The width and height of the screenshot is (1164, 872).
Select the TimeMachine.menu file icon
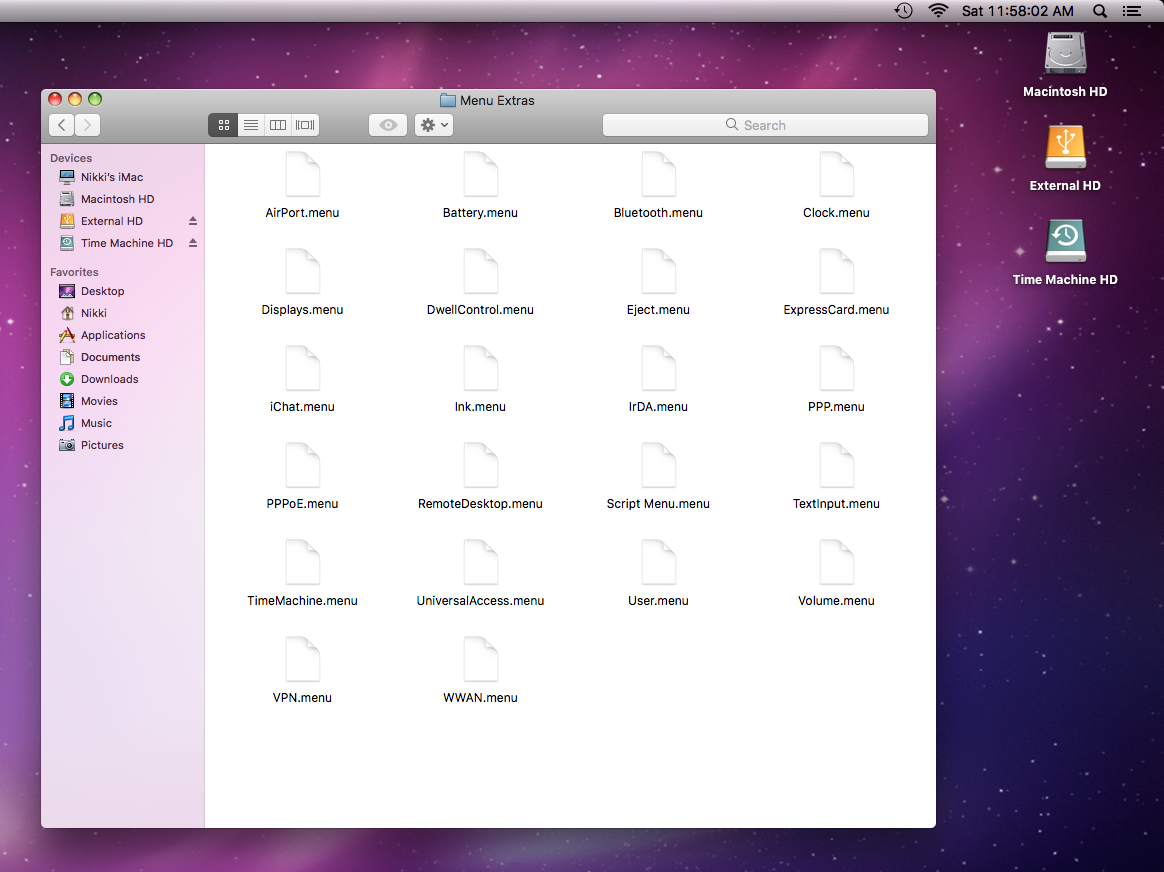point(302,563)
